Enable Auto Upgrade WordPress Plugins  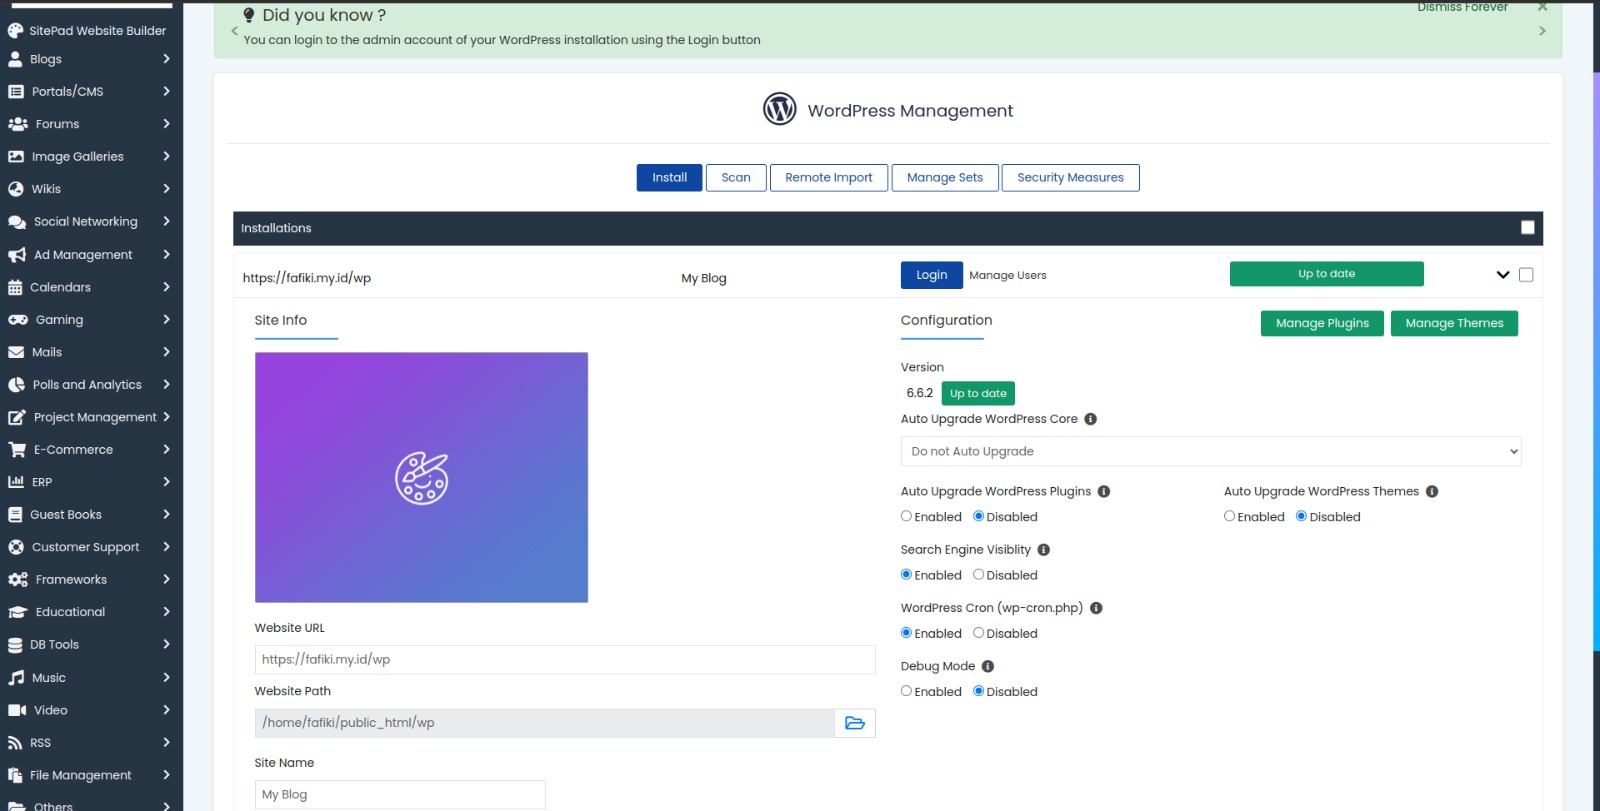[907, 516]
